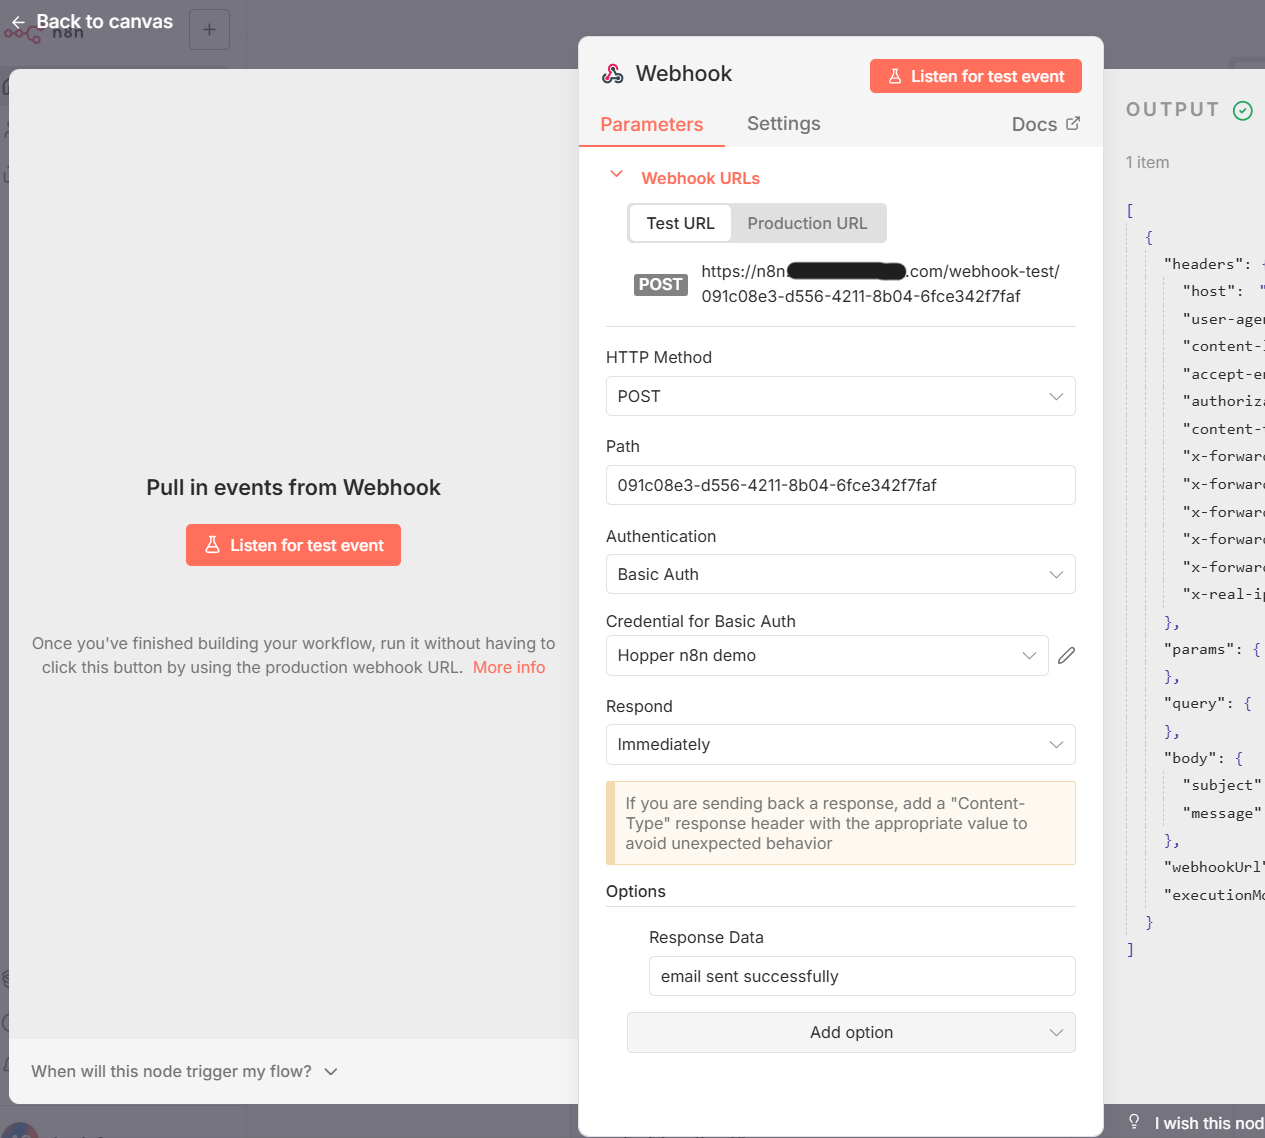Open Docs via the external link icon
The width and height of the screenshot is (1265, 1138).
click(1074, 123)
